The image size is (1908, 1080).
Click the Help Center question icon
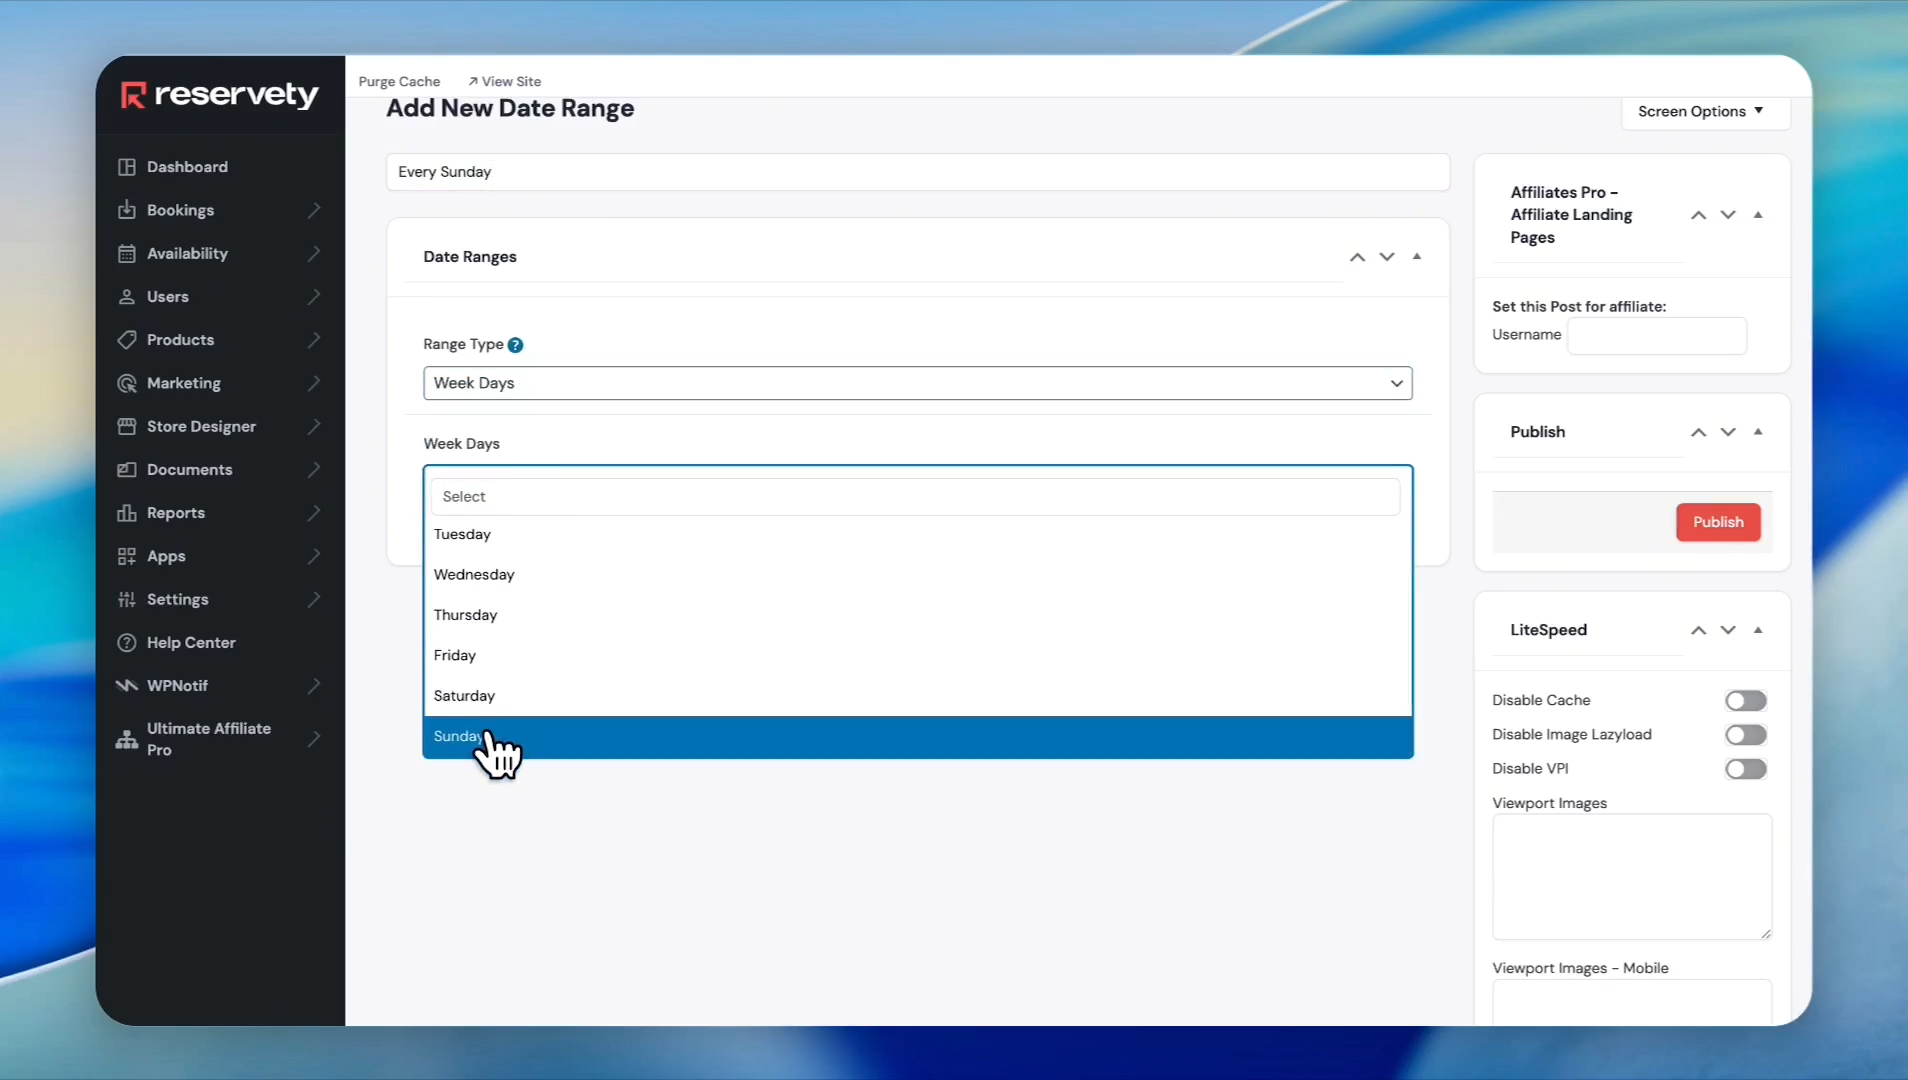click(127, 643)
